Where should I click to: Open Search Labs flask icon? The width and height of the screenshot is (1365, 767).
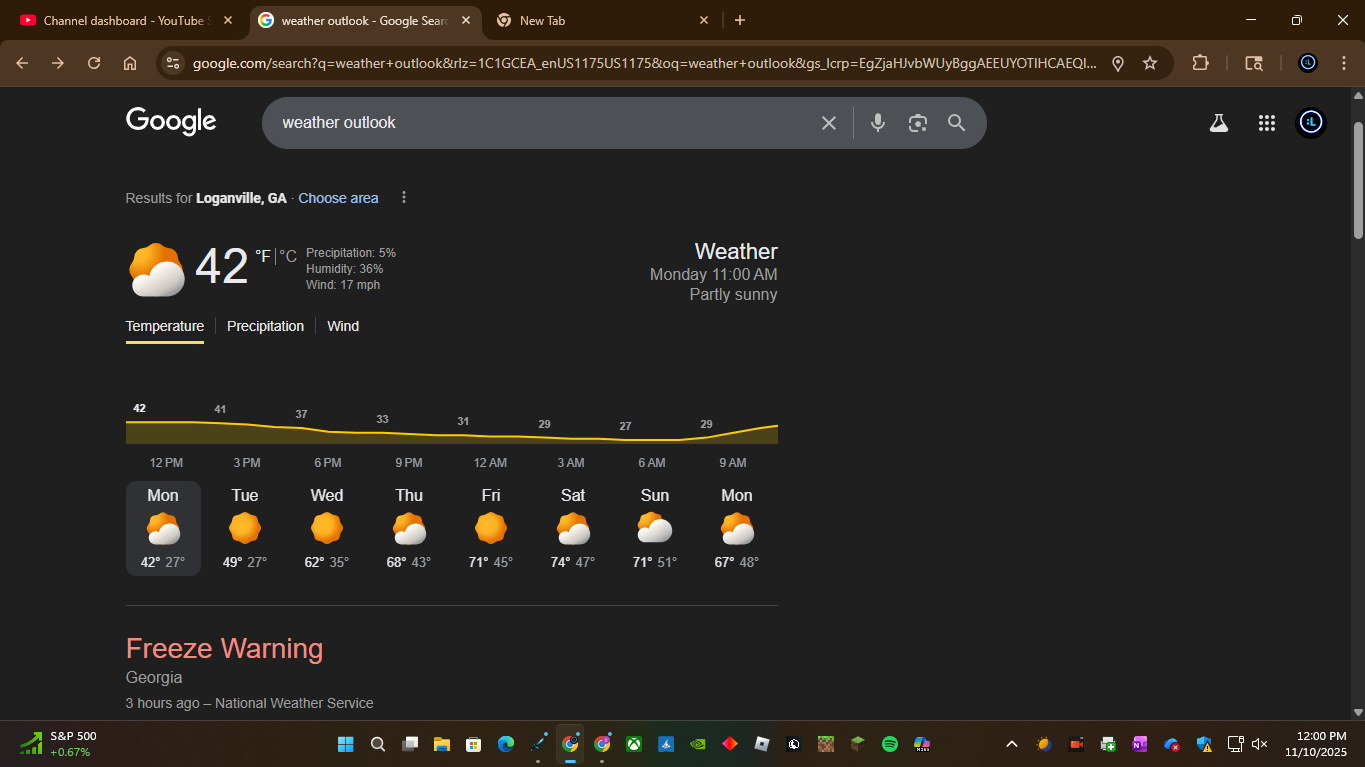(1218, 123)
